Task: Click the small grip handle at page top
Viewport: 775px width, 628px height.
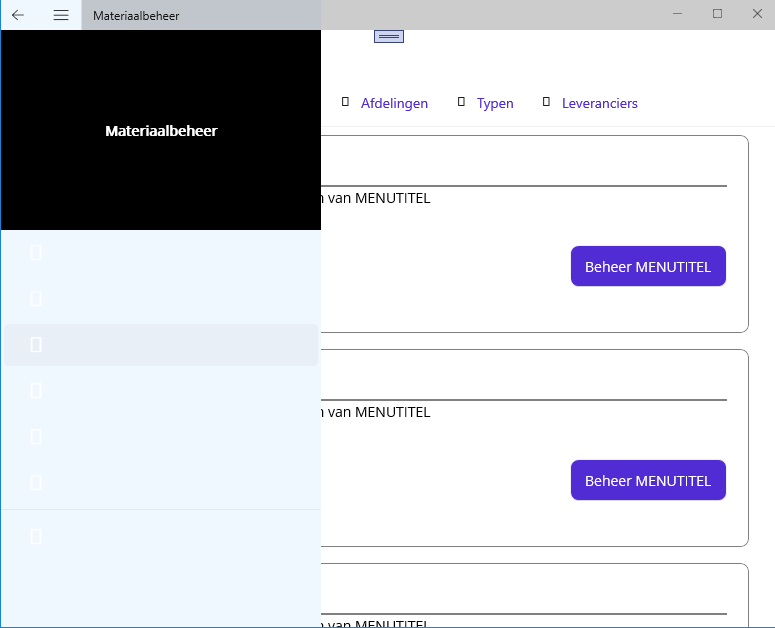Action: click(389, 37)
